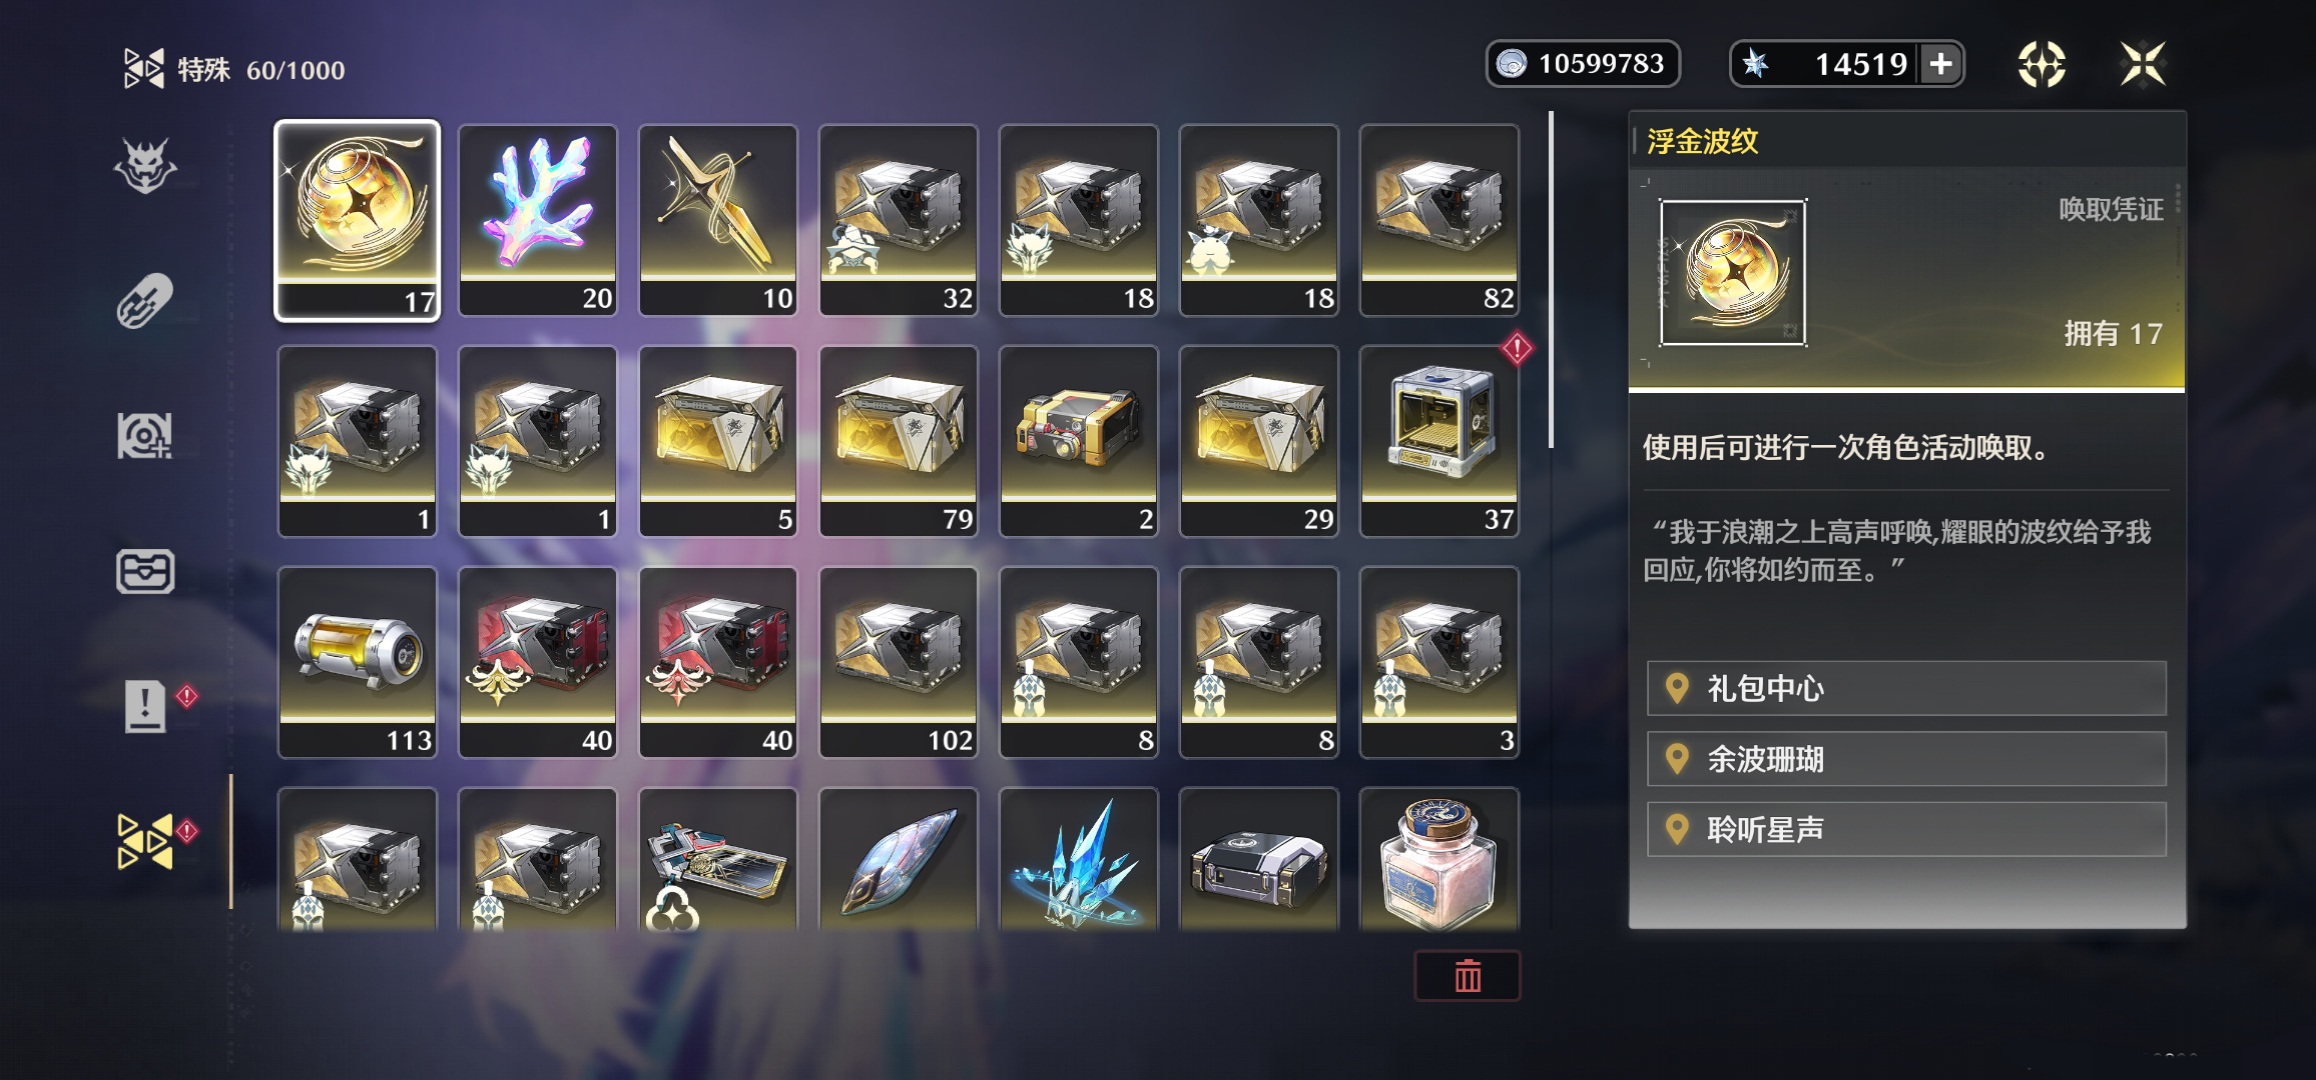Select the yellow-black device item count 2
The width and height of the screenshot is (2316, 1080).
pos(1078,441)
